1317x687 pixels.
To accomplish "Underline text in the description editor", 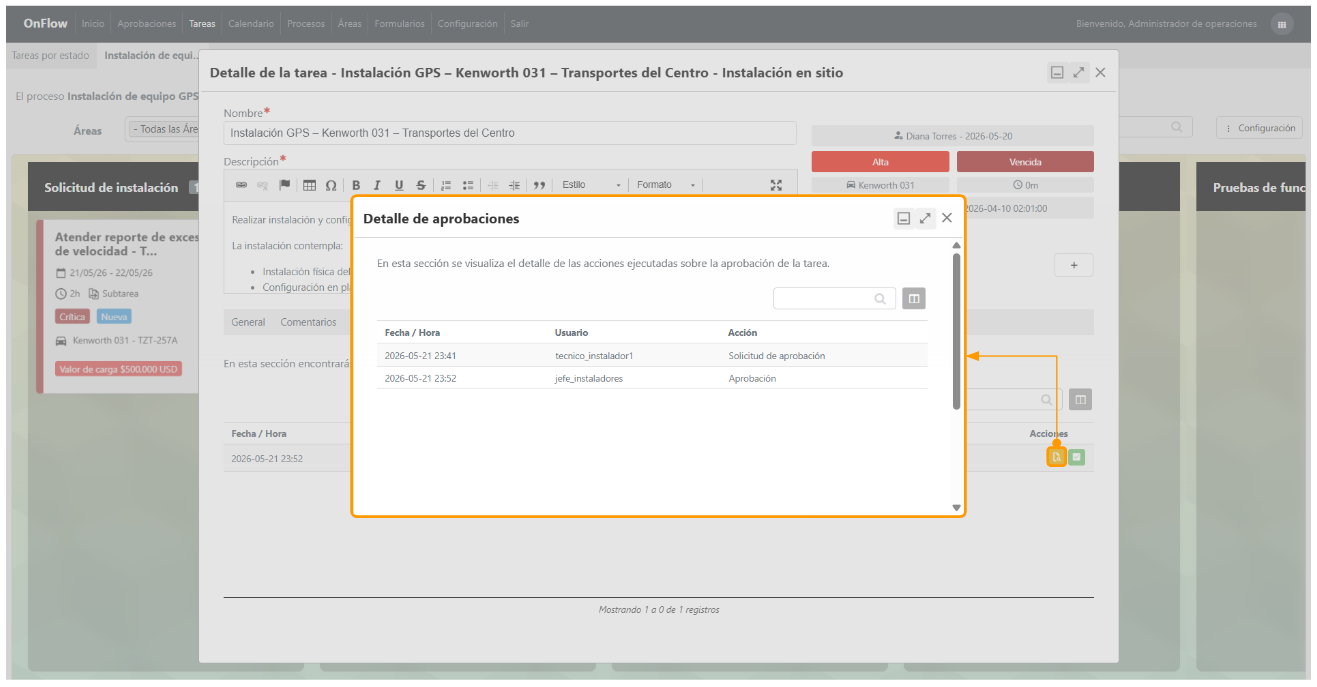I will (399, 185).
